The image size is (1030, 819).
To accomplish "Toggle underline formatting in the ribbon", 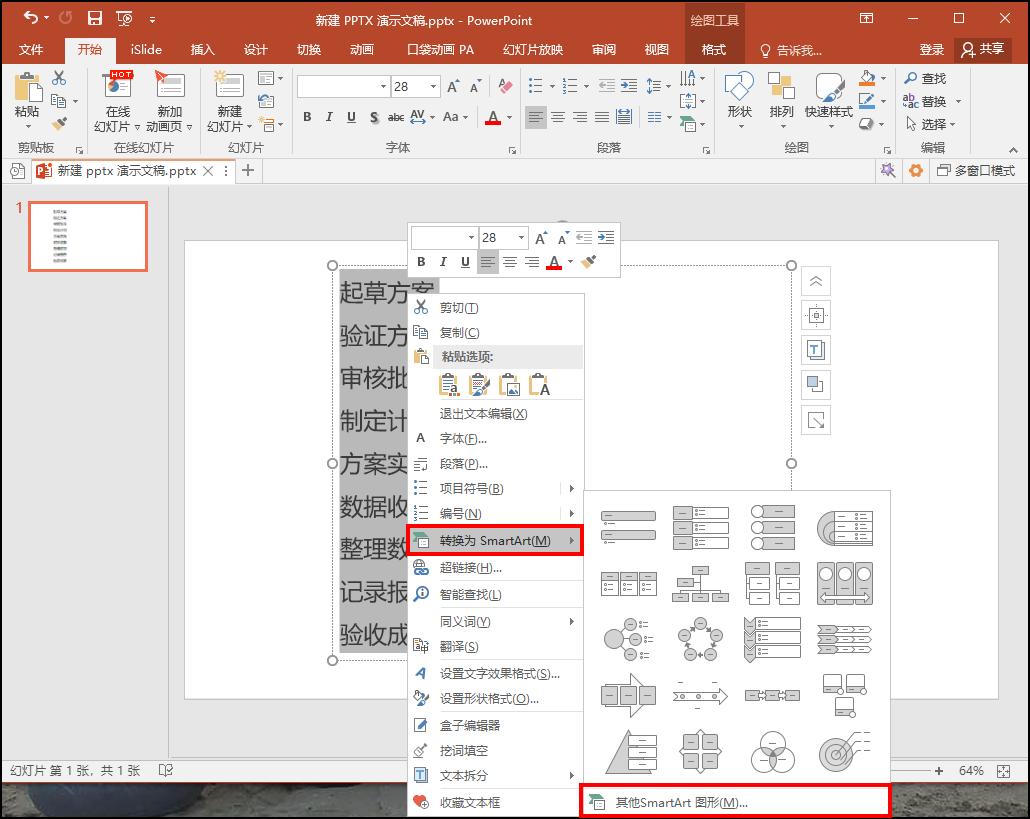I will (349, 117).
